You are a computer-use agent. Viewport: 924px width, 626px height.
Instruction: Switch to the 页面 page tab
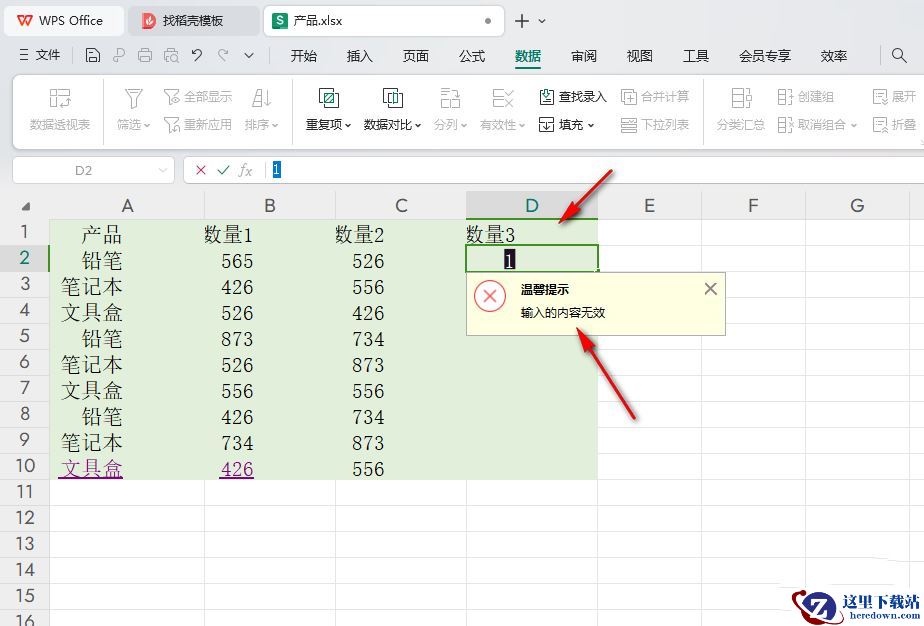[415, 55]
